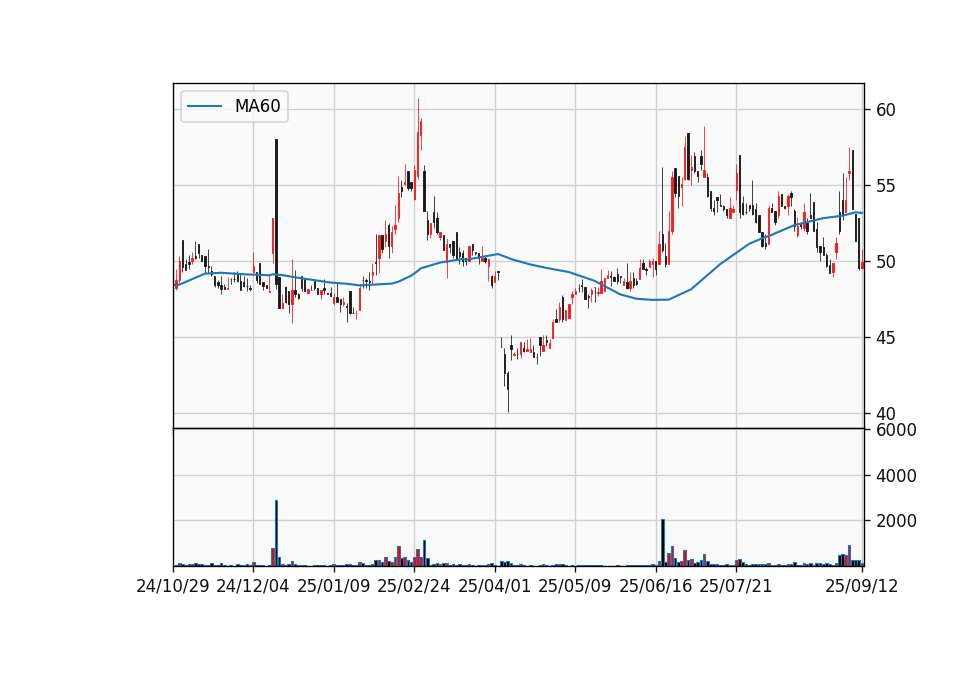Click the tall volume bar near 25/06/16
Image resolution: width=960 pixels, height=690 pixels.
click(x=663, y=543)
